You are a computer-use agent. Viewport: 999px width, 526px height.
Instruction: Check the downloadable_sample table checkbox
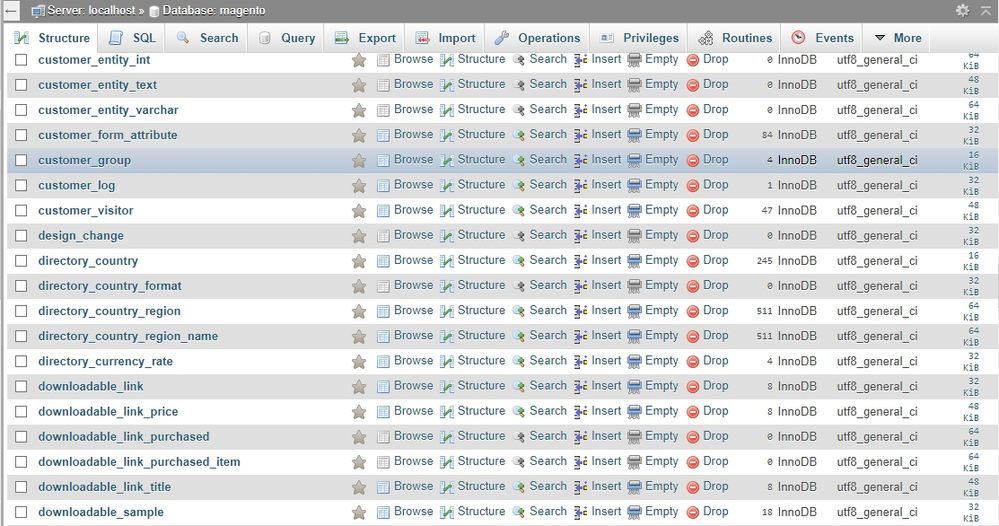coord(21,512)
